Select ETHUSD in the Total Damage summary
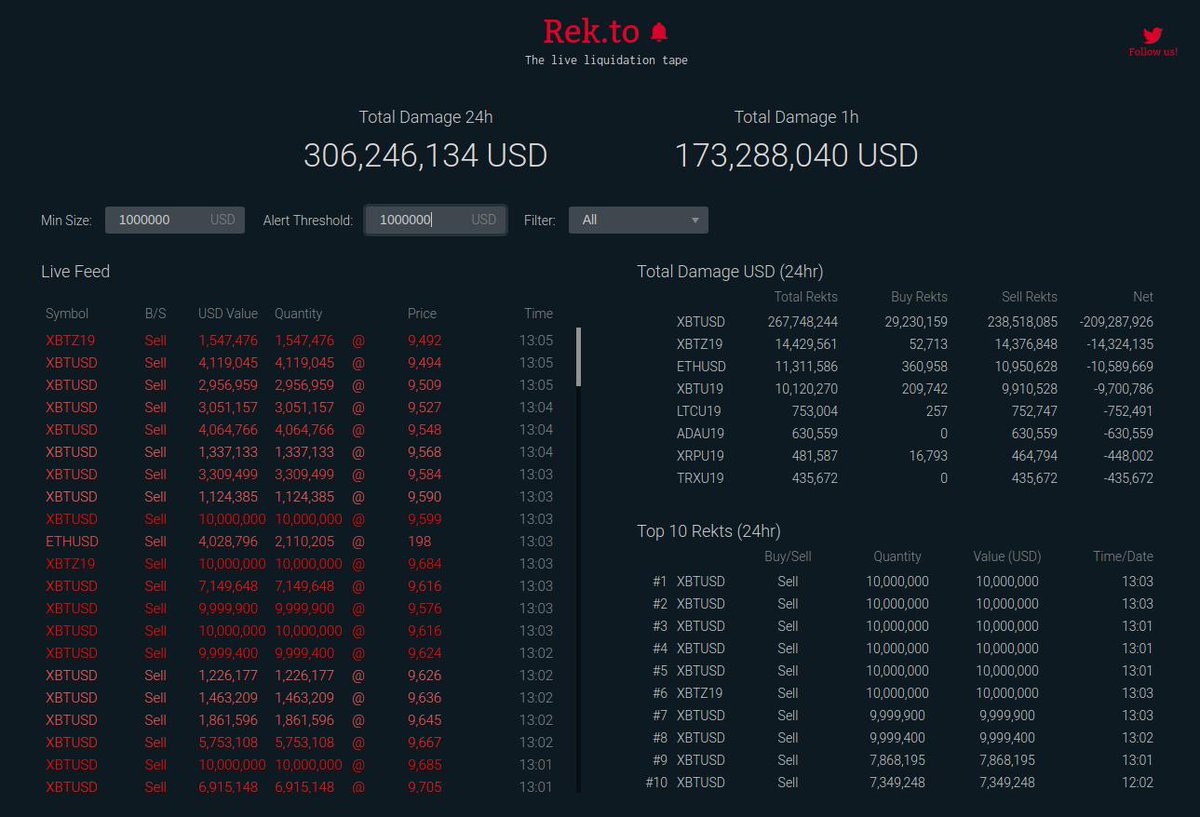The image size is (1200, 817). (x=701, y=366)
